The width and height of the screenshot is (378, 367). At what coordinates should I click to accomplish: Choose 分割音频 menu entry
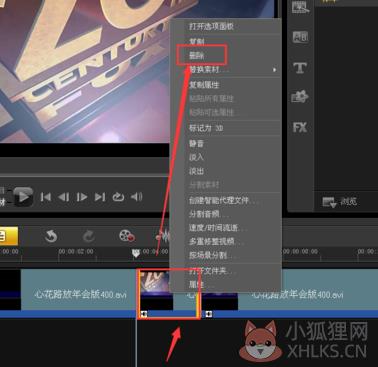(209, 214)
